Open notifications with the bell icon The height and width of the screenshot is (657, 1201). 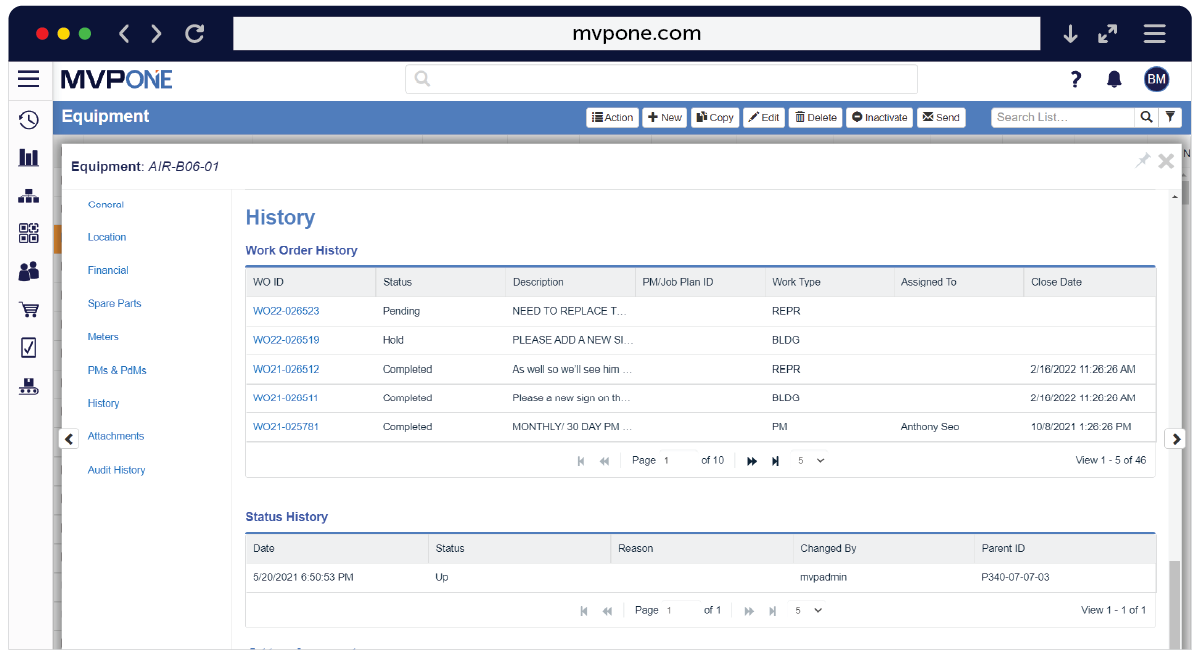pos(1114,78)
